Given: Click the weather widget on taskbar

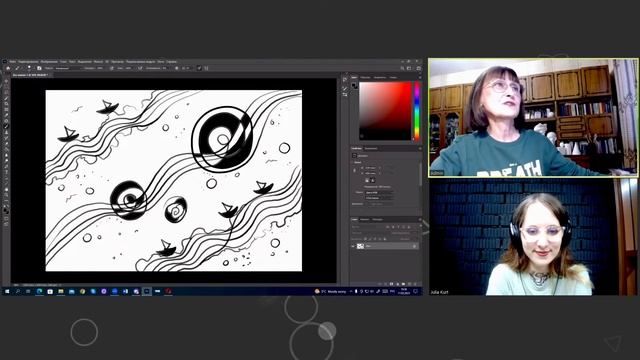Looking at the screenshot, I should pos(331,291).
